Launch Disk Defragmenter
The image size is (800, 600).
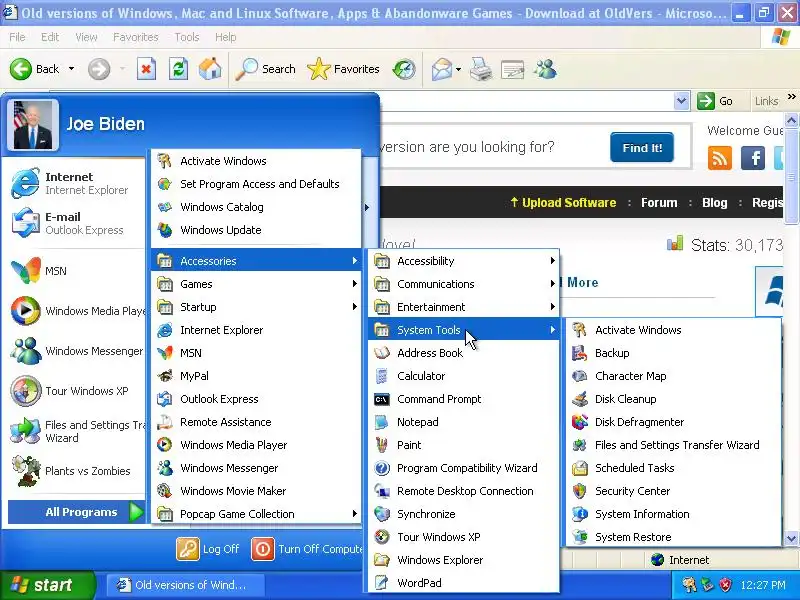pos(673,422)
